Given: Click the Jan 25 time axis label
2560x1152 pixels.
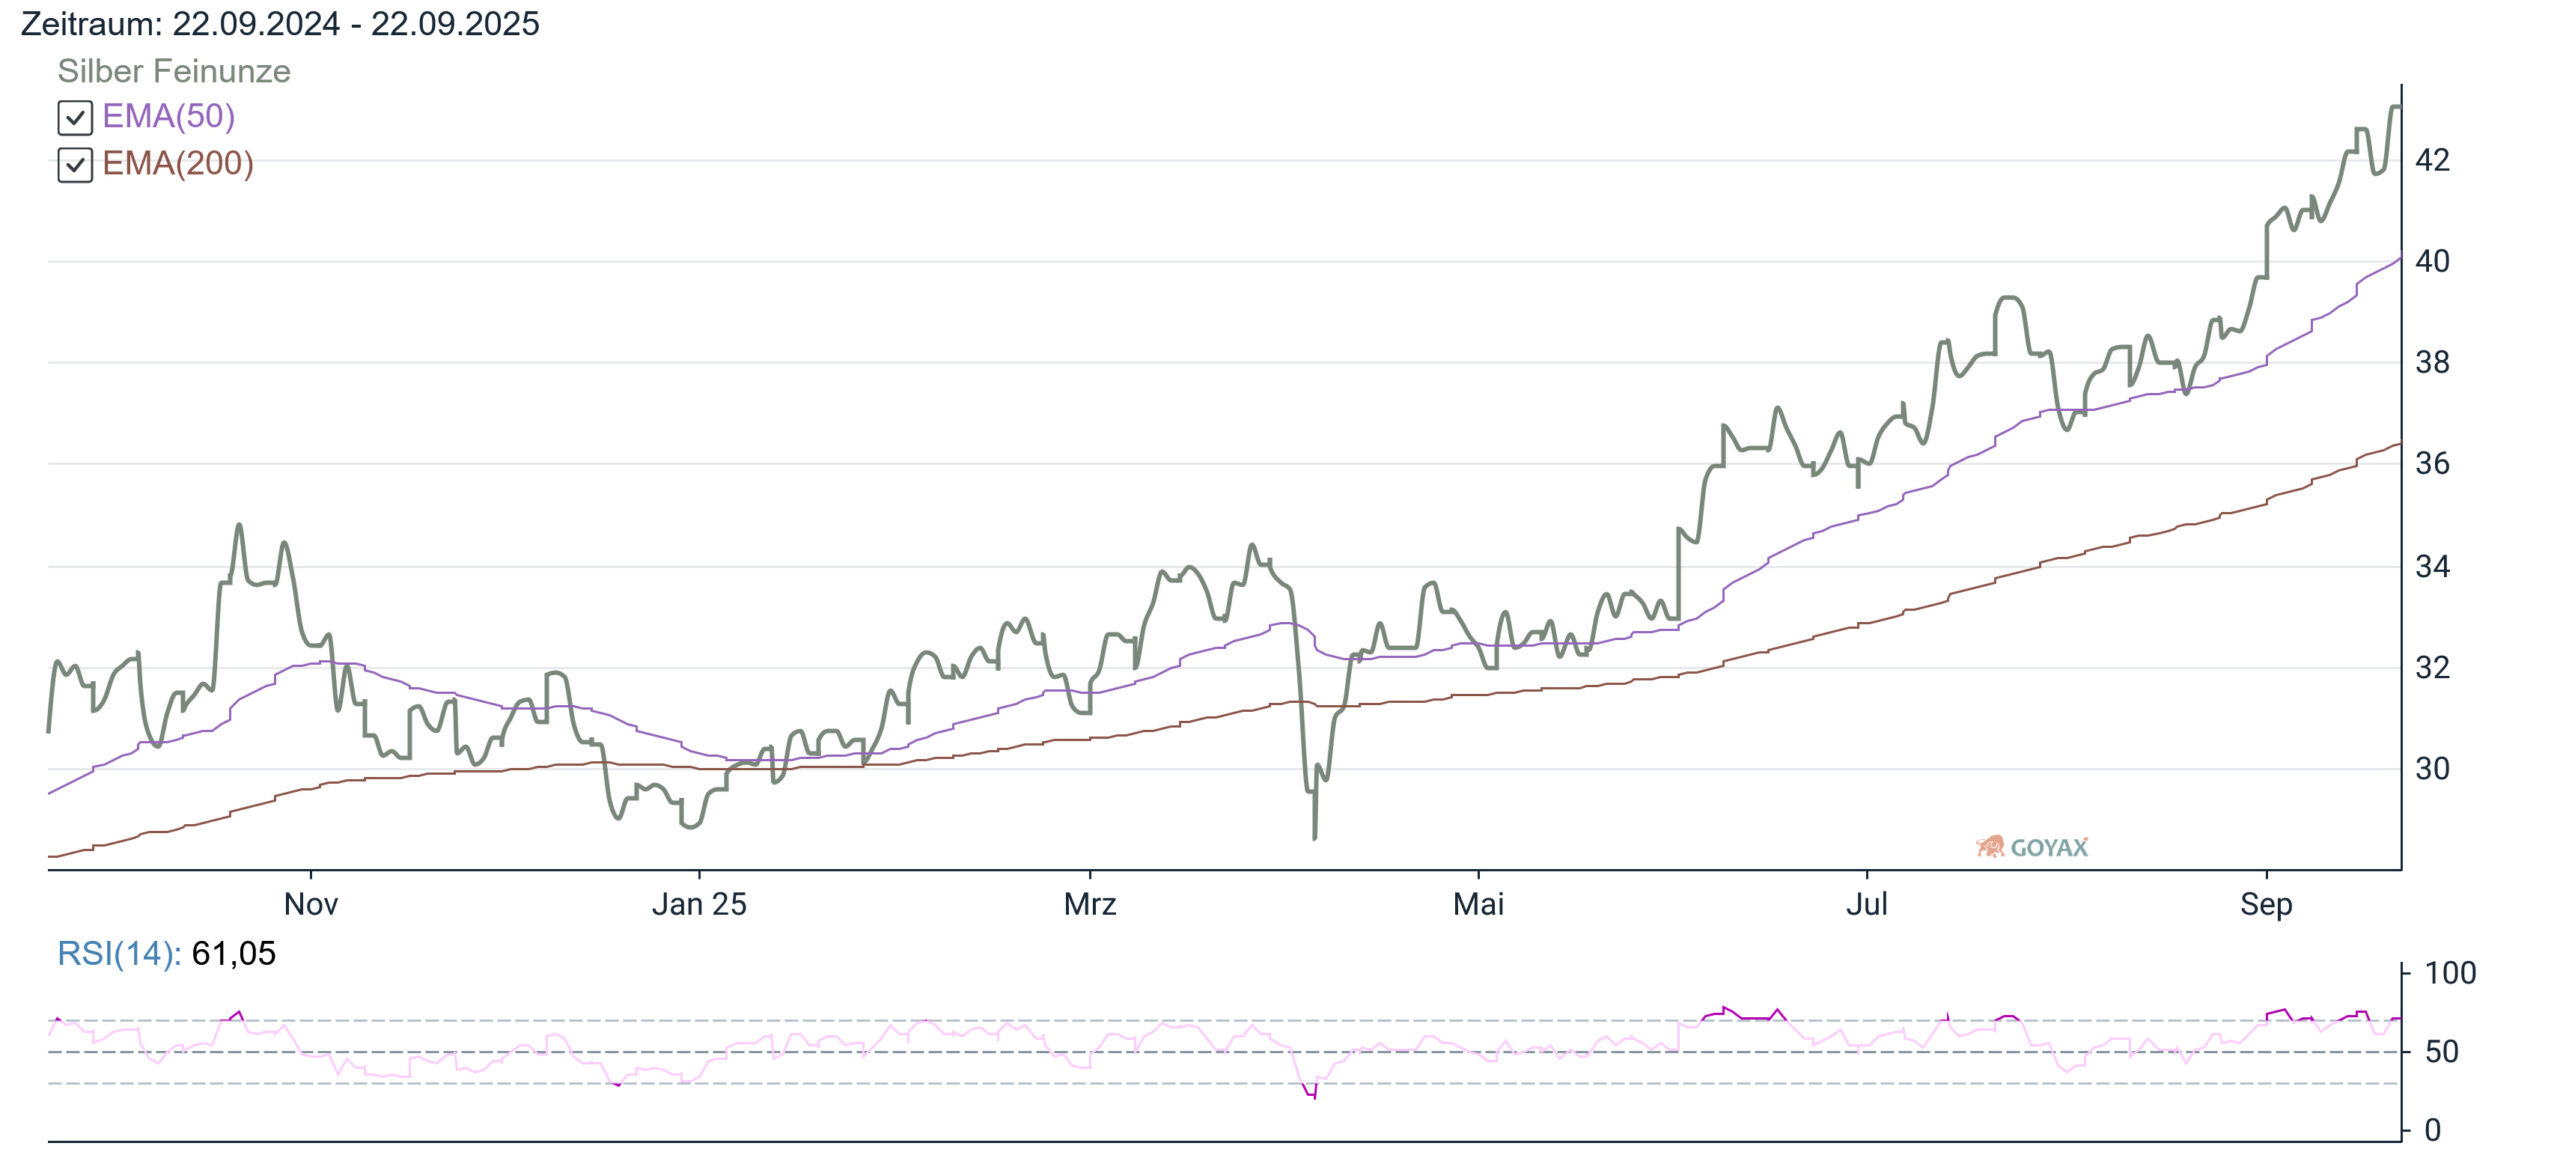Looking at the screenshot, I should (x=699, y=904).
